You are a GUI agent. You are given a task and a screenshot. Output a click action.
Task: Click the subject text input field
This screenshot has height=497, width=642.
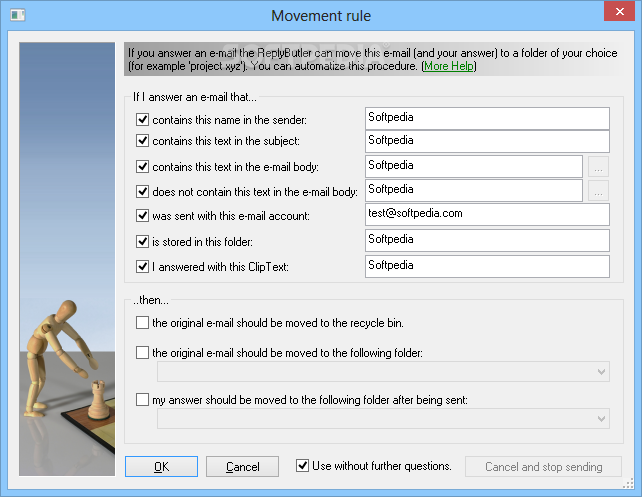pos(487,141)
